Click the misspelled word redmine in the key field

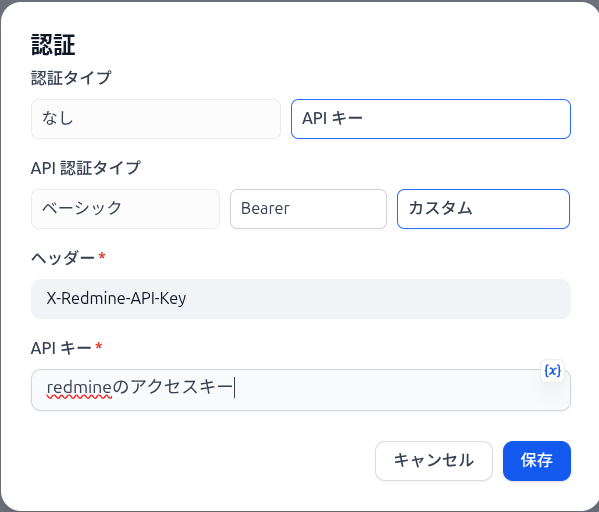coord(79,387)
